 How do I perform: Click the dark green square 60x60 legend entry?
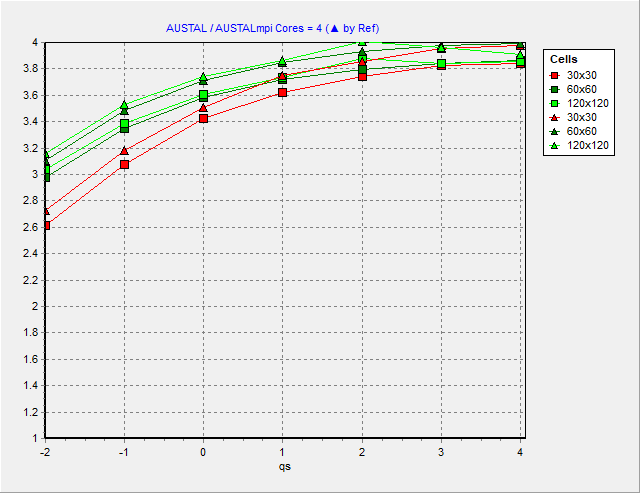[574, 89]
